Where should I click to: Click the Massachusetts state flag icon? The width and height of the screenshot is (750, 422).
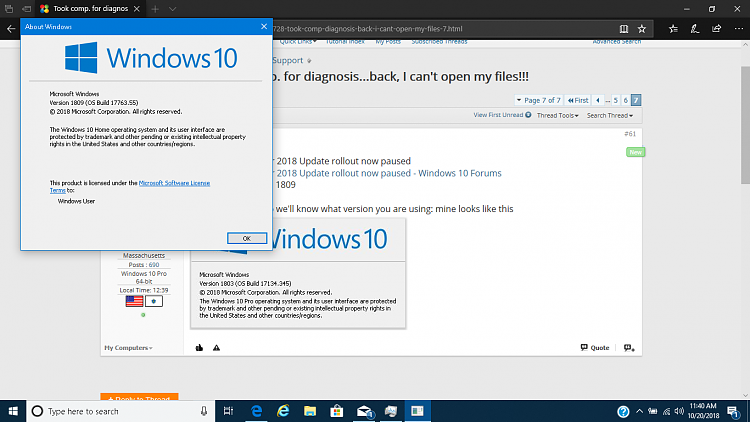(154, 301)
